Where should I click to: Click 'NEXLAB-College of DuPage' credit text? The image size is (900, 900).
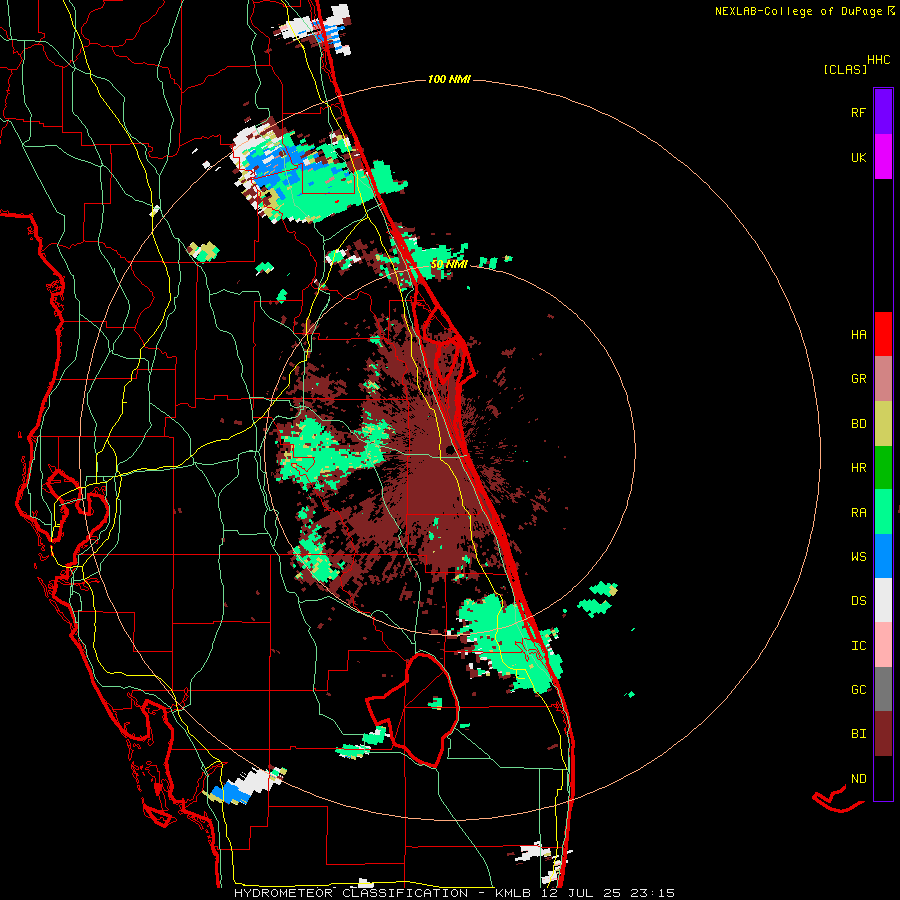click(798, 11)
